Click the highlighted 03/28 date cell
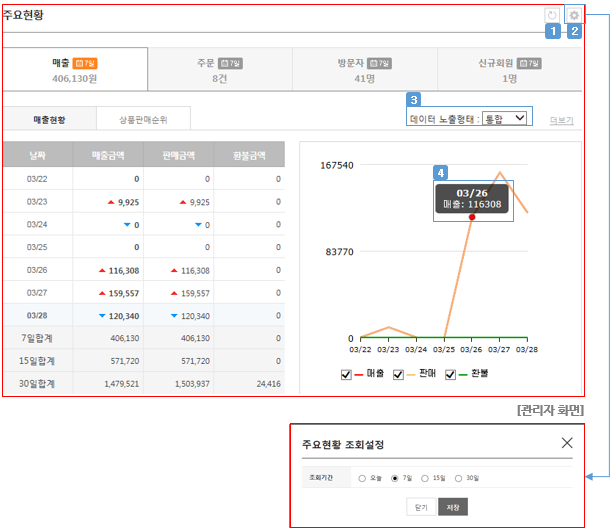The image size is (615, 532). point(37,315)
